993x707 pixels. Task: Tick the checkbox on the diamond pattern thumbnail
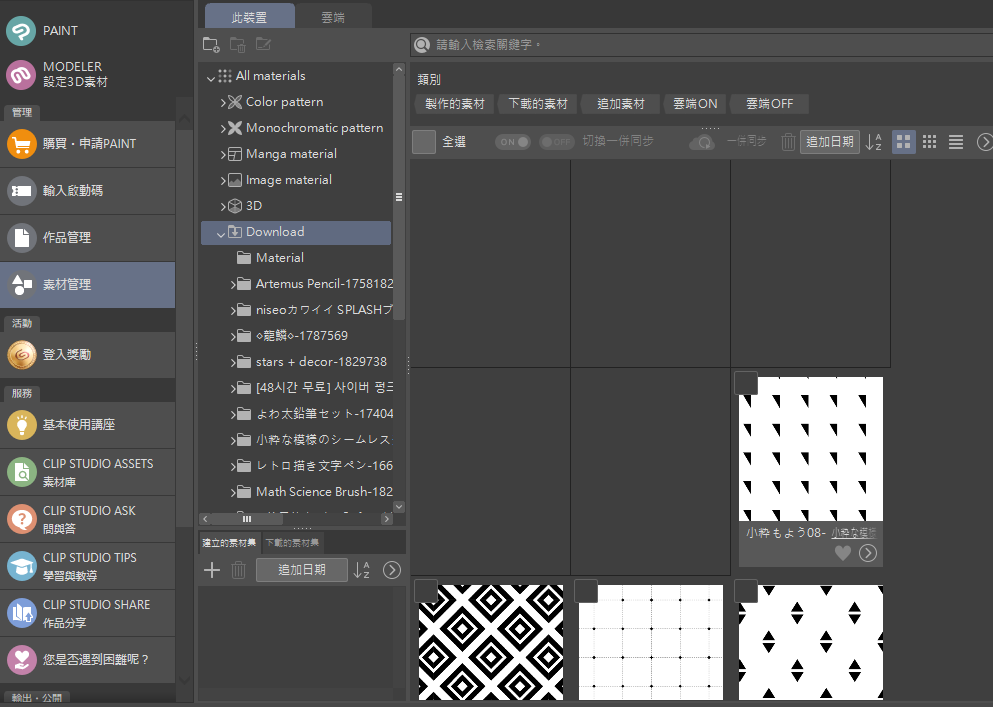coord(426,590)
